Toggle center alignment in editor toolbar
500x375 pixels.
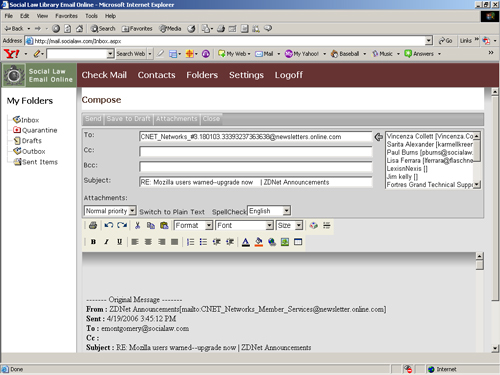tap(148, 242)
